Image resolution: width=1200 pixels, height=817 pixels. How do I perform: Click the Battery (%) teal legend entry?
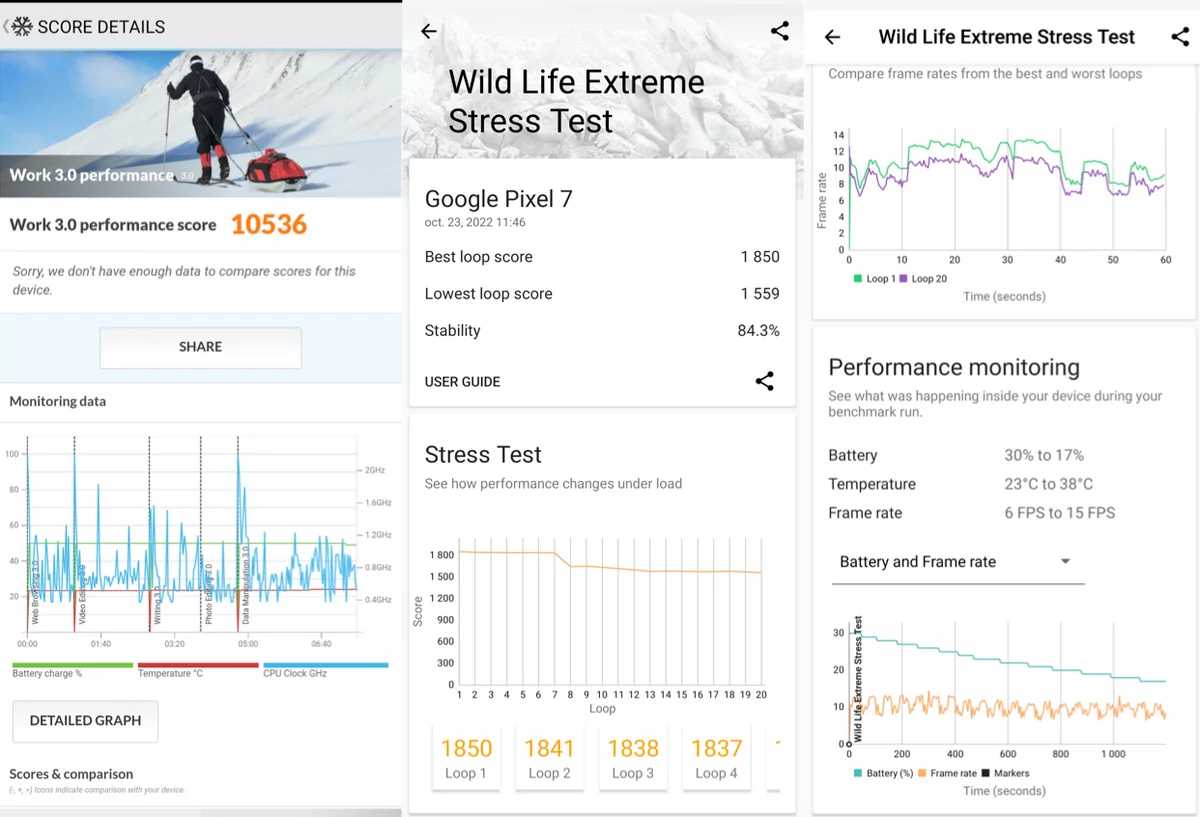point(885,773)
